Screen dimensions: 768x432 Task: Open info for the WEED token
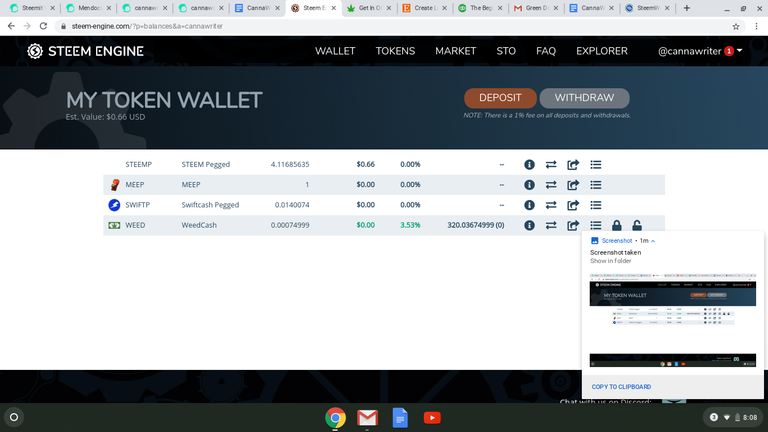coord(529,225)
